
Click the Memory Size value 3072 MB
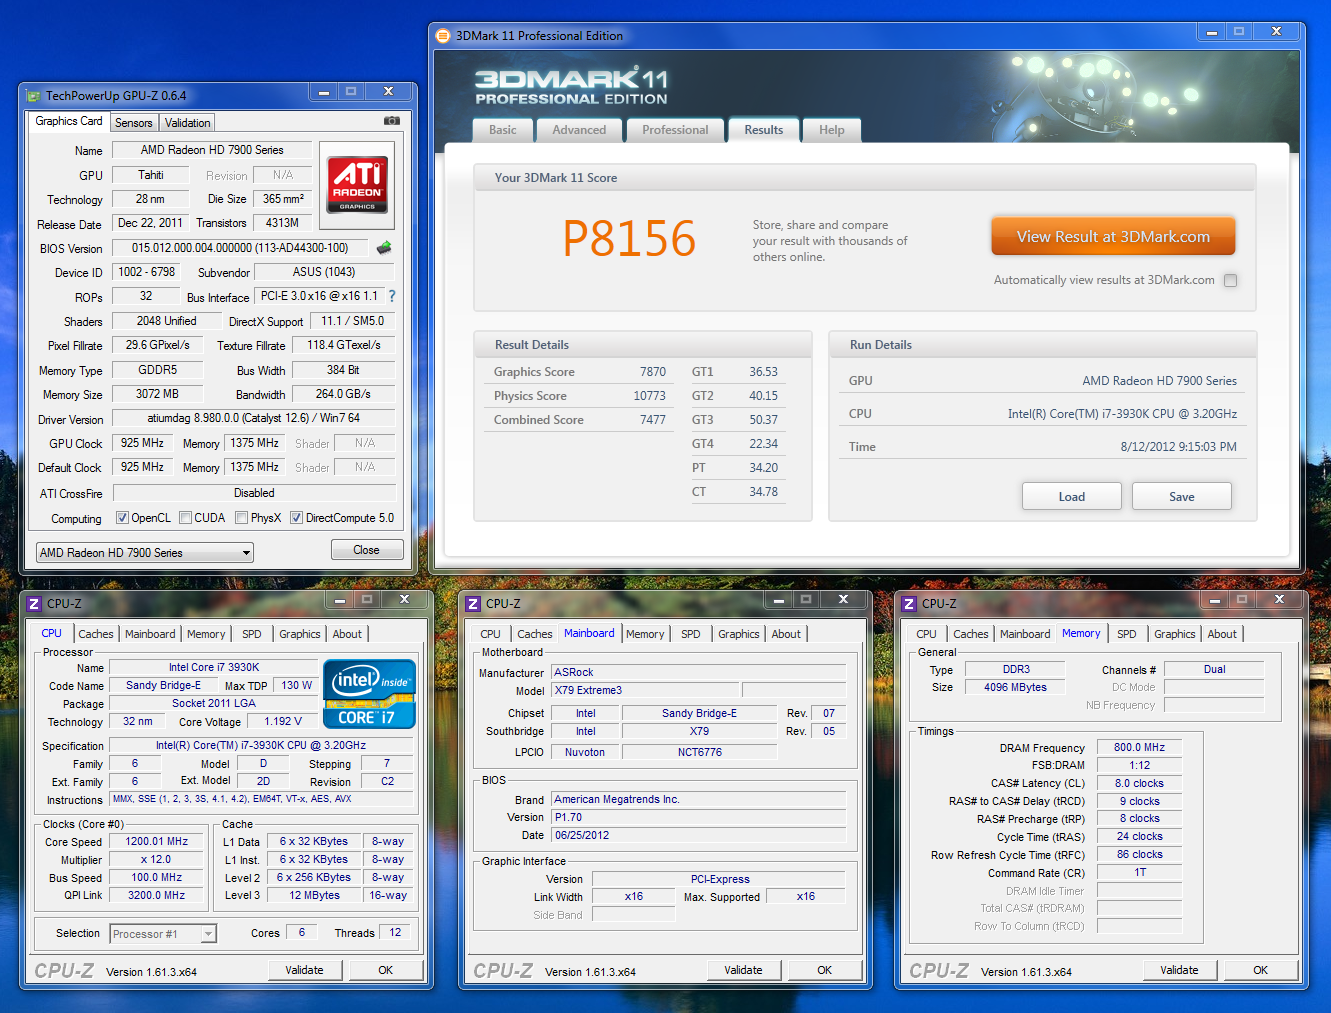[158, 394]
